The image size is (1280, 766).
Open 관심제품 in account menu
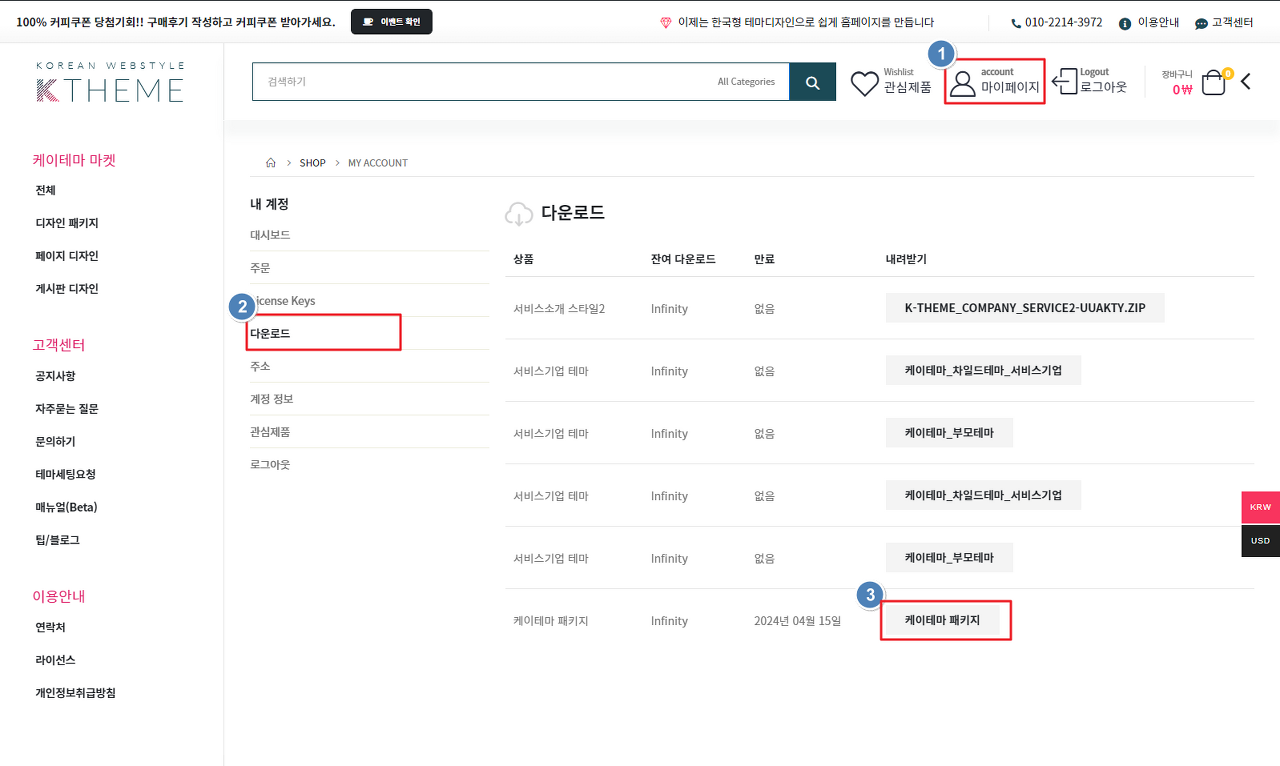(270, 432)
